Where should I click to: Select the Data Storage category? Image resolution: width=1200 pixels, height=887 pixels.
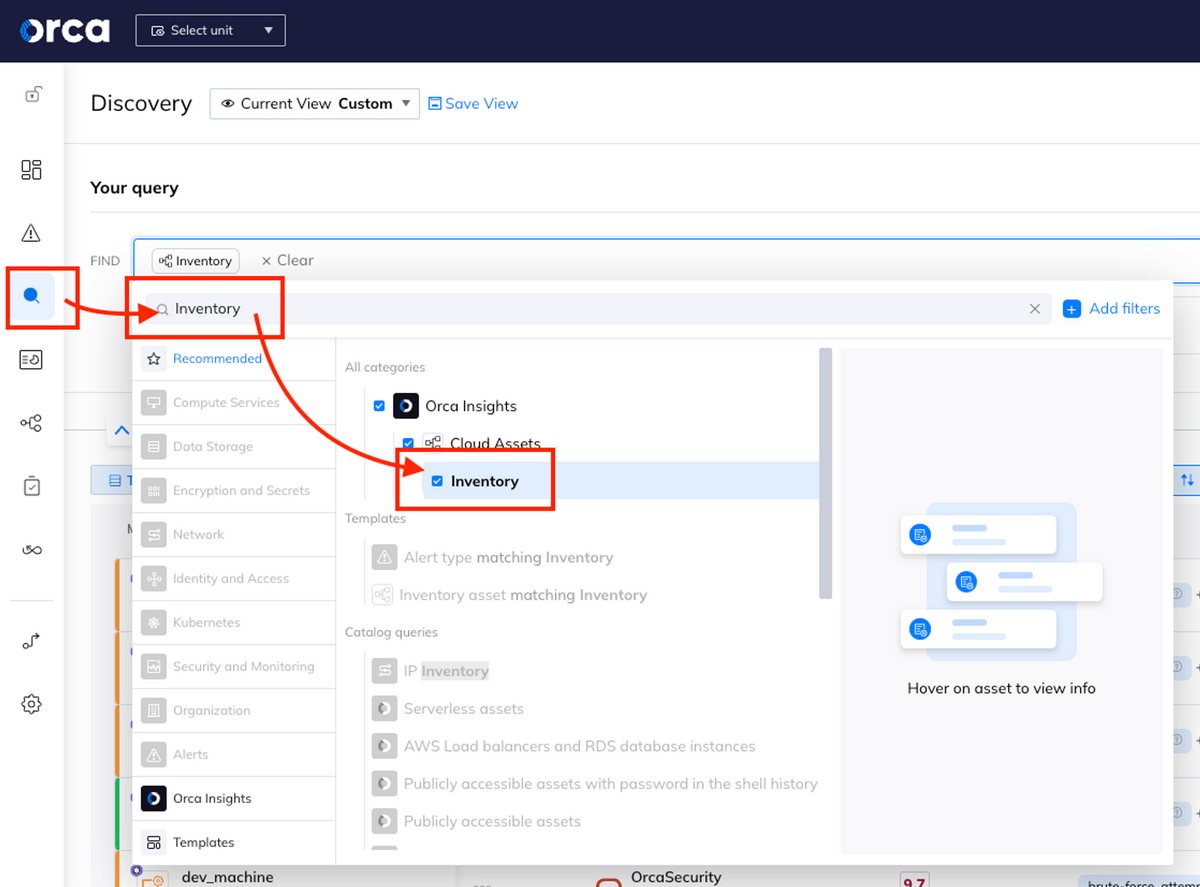pyautogui.click(x=234, y=447)
